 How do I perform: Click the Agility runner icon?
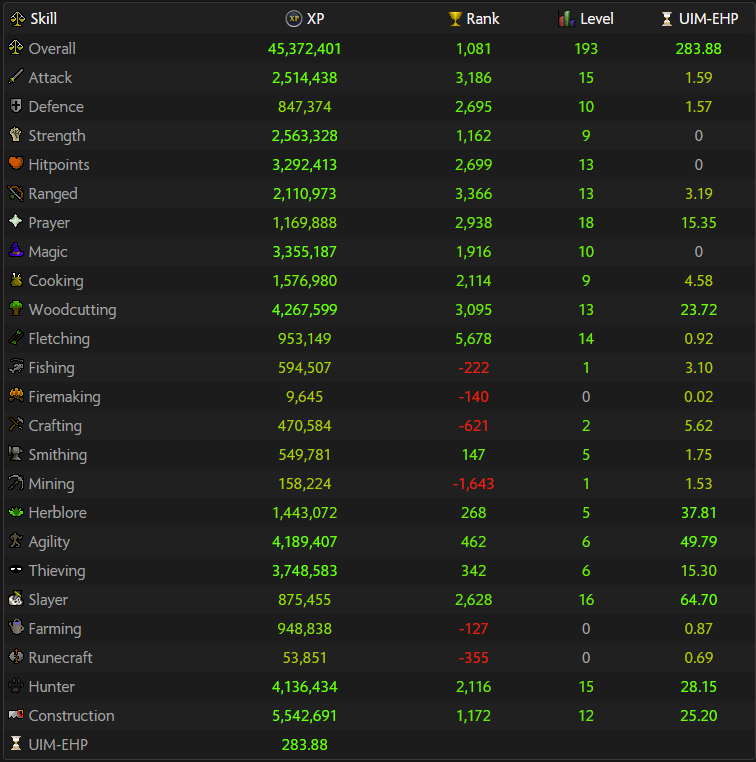(16, 541)
